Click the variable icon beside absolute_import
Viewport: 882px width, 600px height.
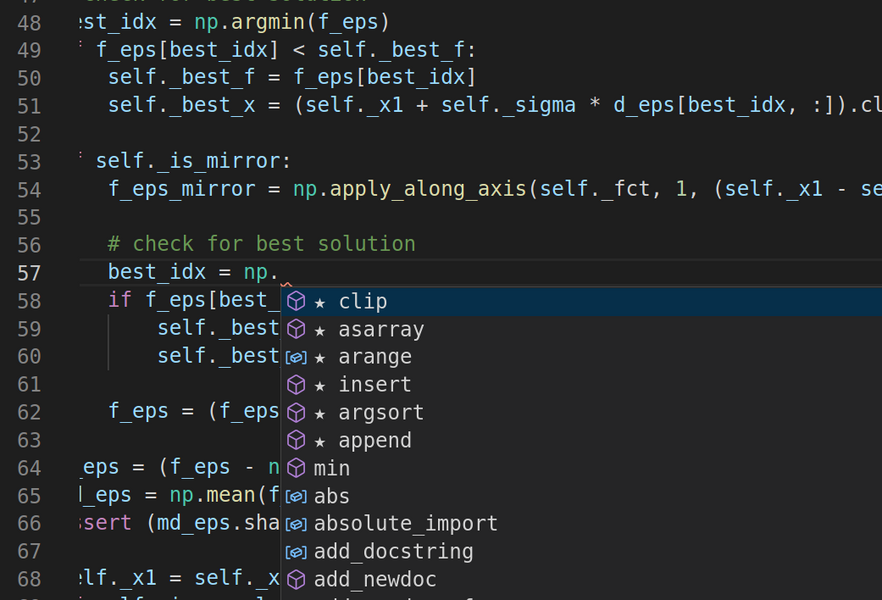(295, 522)
